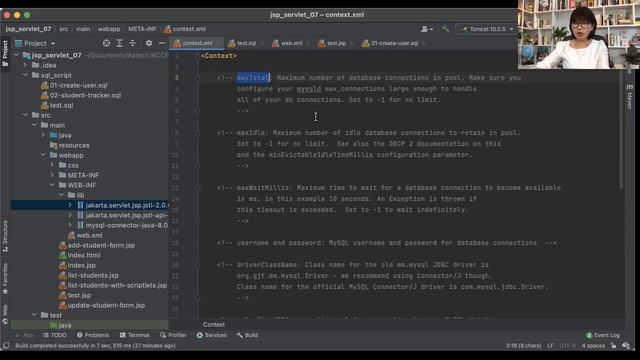Click webapp in the navigation breadcrumb
640x360 pixels.
click(x=109, y=29)
